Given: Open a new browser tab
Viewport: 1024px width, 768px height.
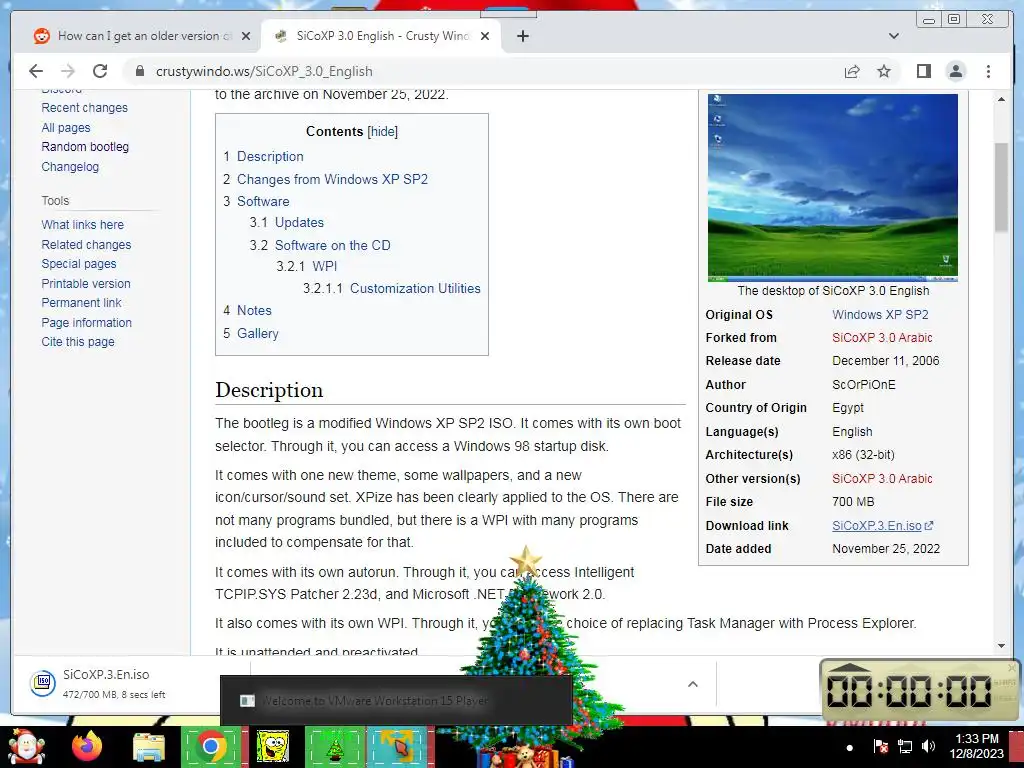Looking at the screenshot, I should coord(522,36).
